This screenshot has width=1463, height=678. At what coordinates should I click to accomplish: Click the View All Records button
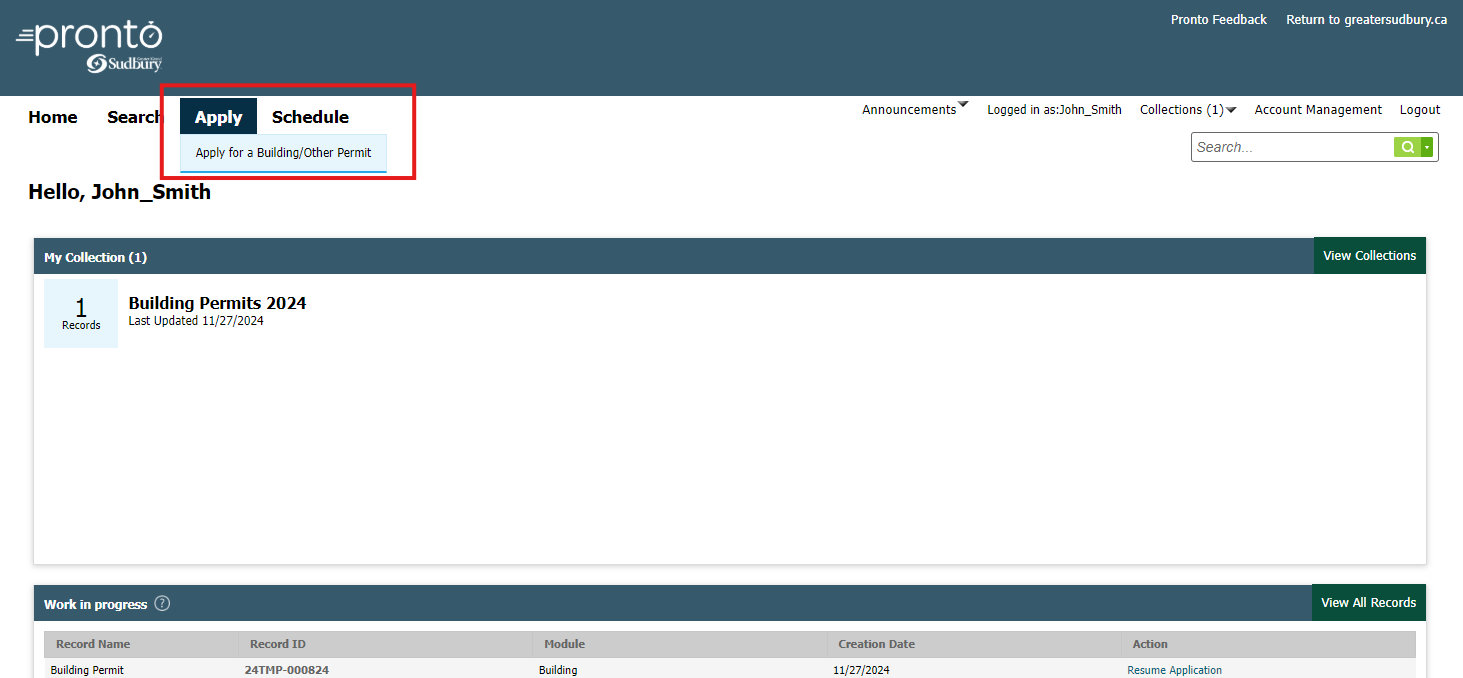(1368, 602)
